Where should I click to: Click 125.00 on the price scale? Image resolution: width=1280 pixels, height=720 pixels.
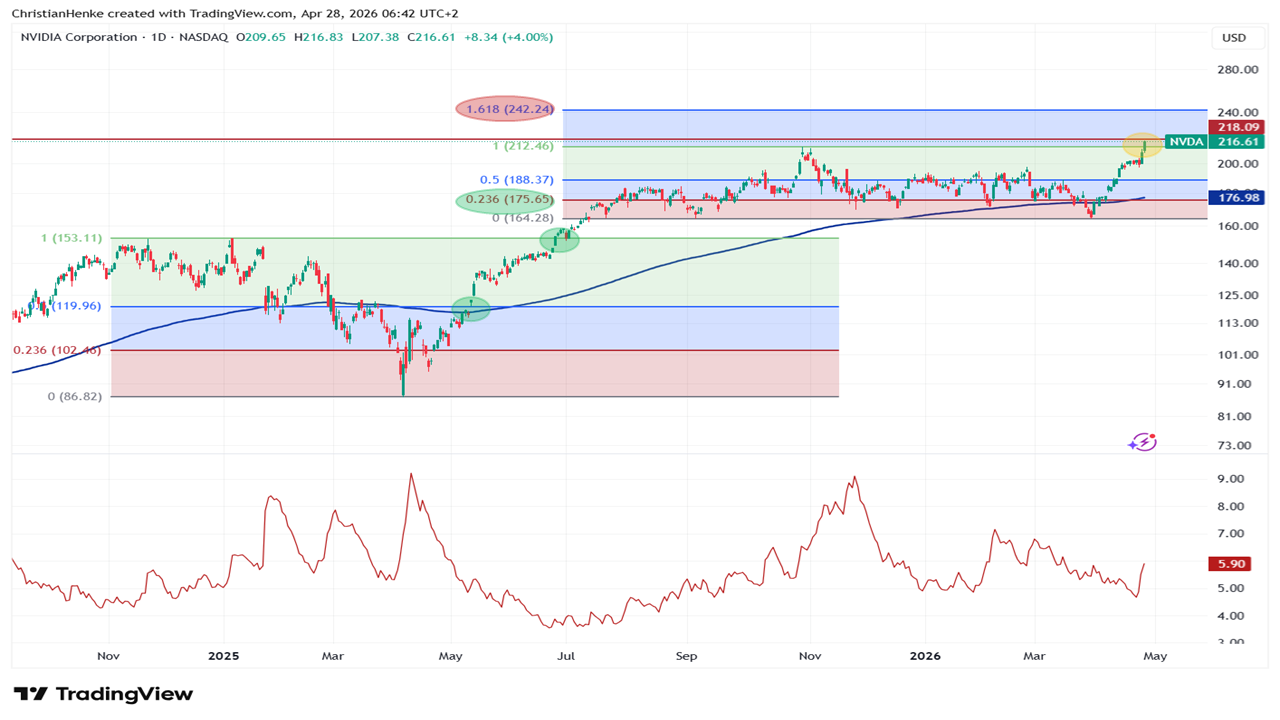[x=1237, y=296]
